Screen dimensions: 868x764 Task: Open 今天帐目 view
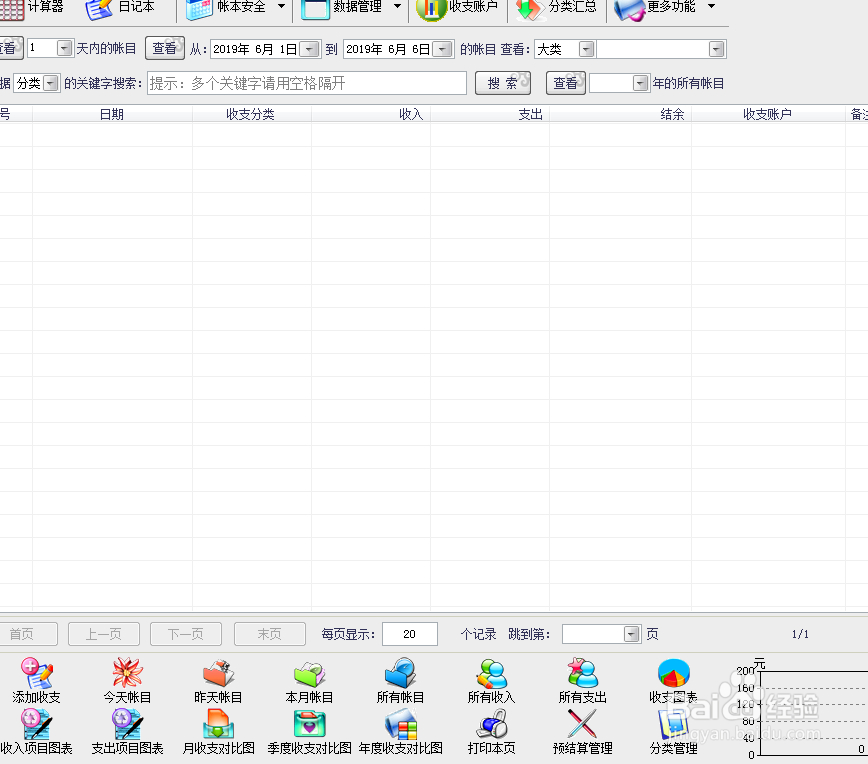[127, 674]
